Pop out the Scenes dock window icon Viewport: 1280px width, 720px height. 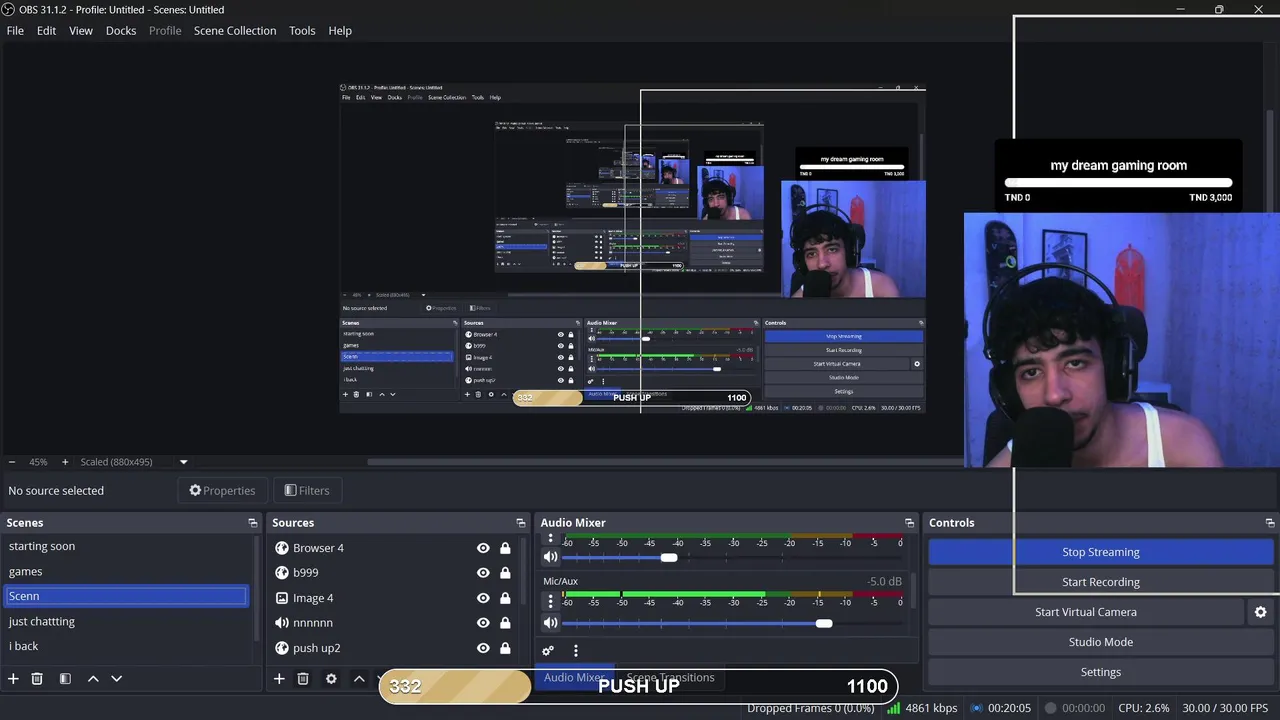click(x=253, y=523)
